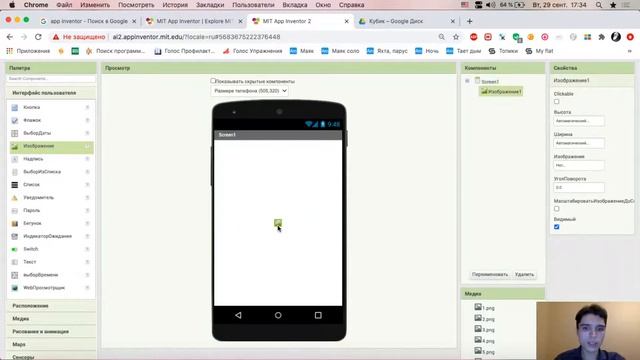Toggle Показывать скрытые компоненты checkbox
The height and width of the screenshot is (360, 640).
point(213,81)
